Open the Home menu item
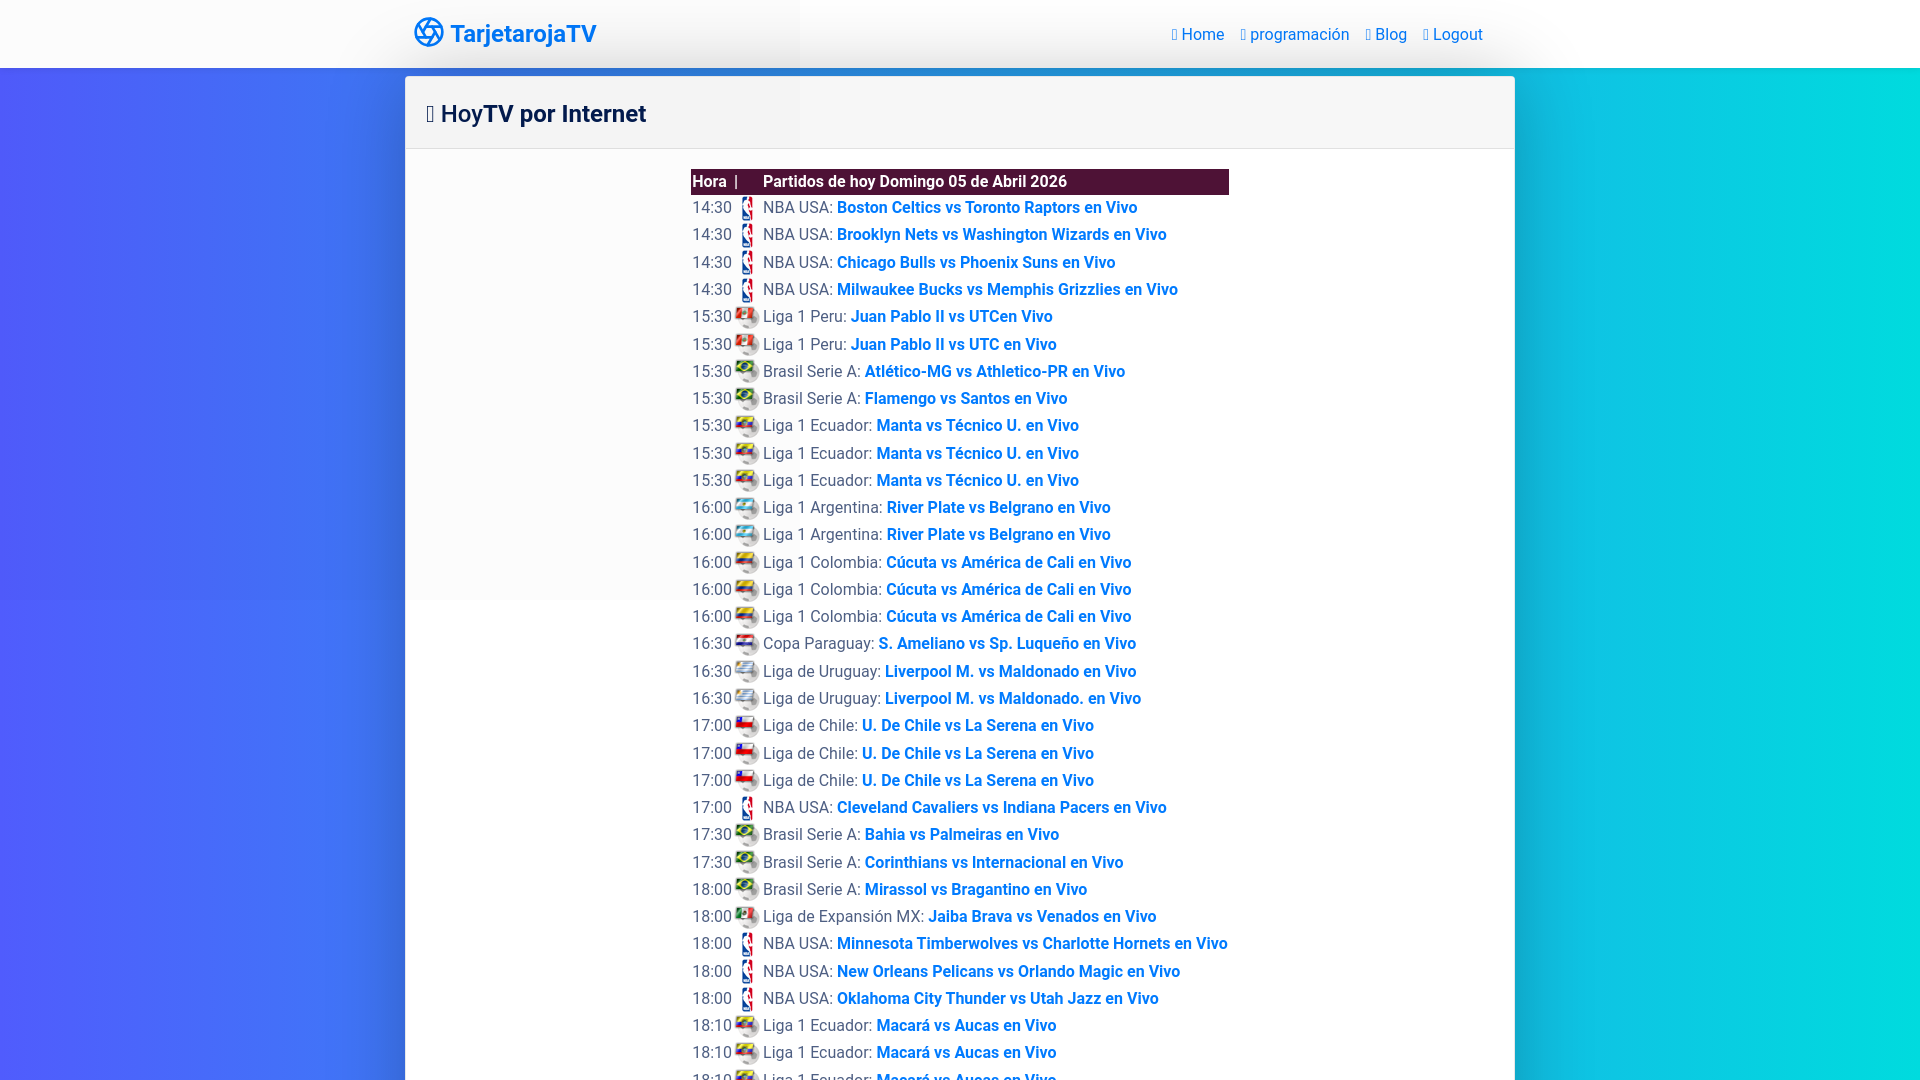 point(1198,35)
